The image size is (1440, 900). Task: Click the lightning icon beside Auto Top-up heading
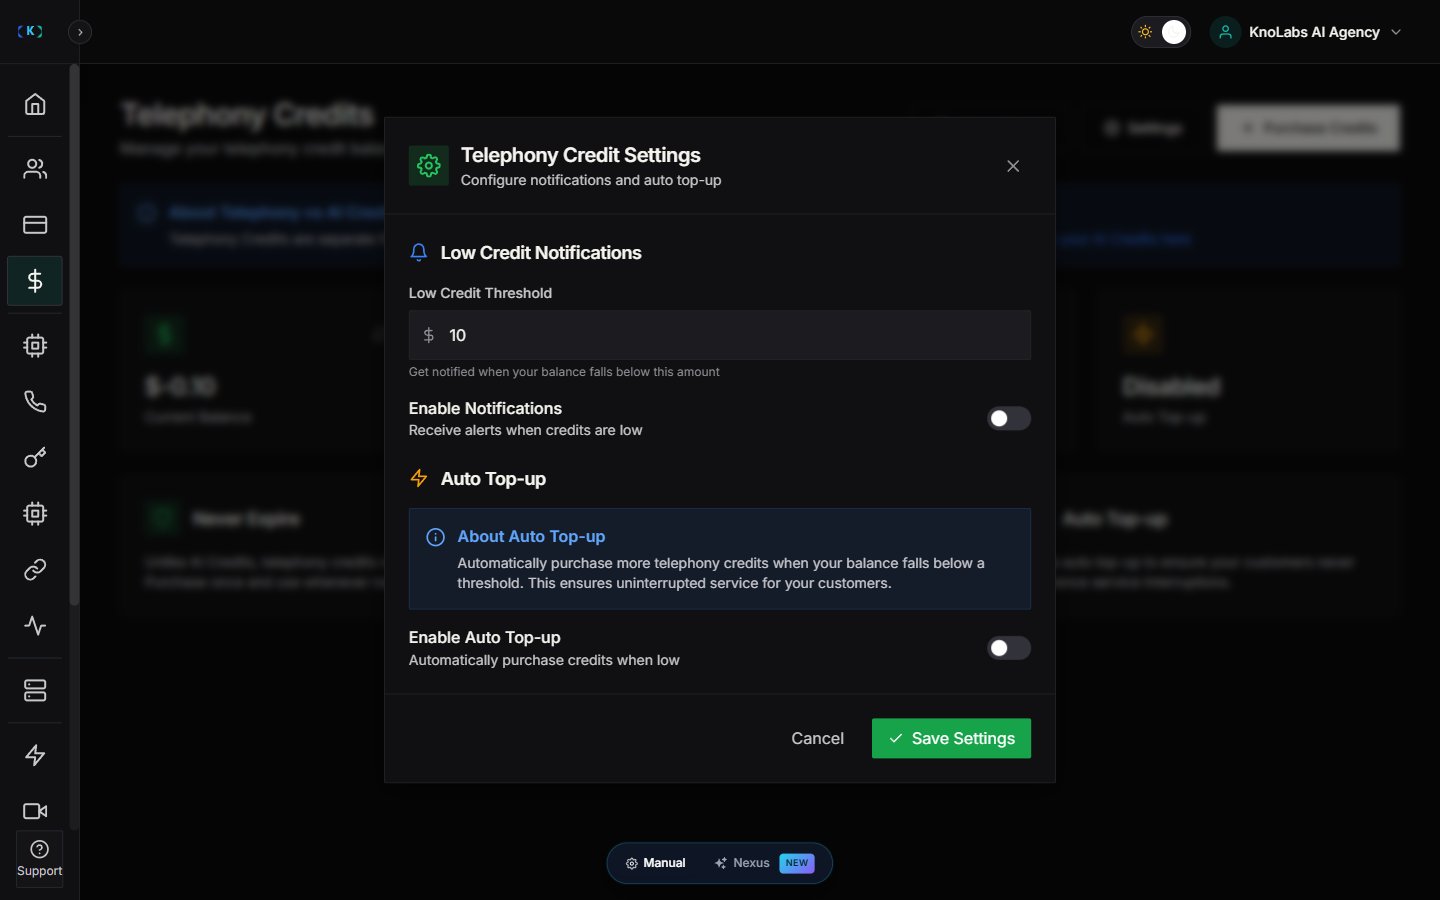pyautogui.click(x=419, y=479)
